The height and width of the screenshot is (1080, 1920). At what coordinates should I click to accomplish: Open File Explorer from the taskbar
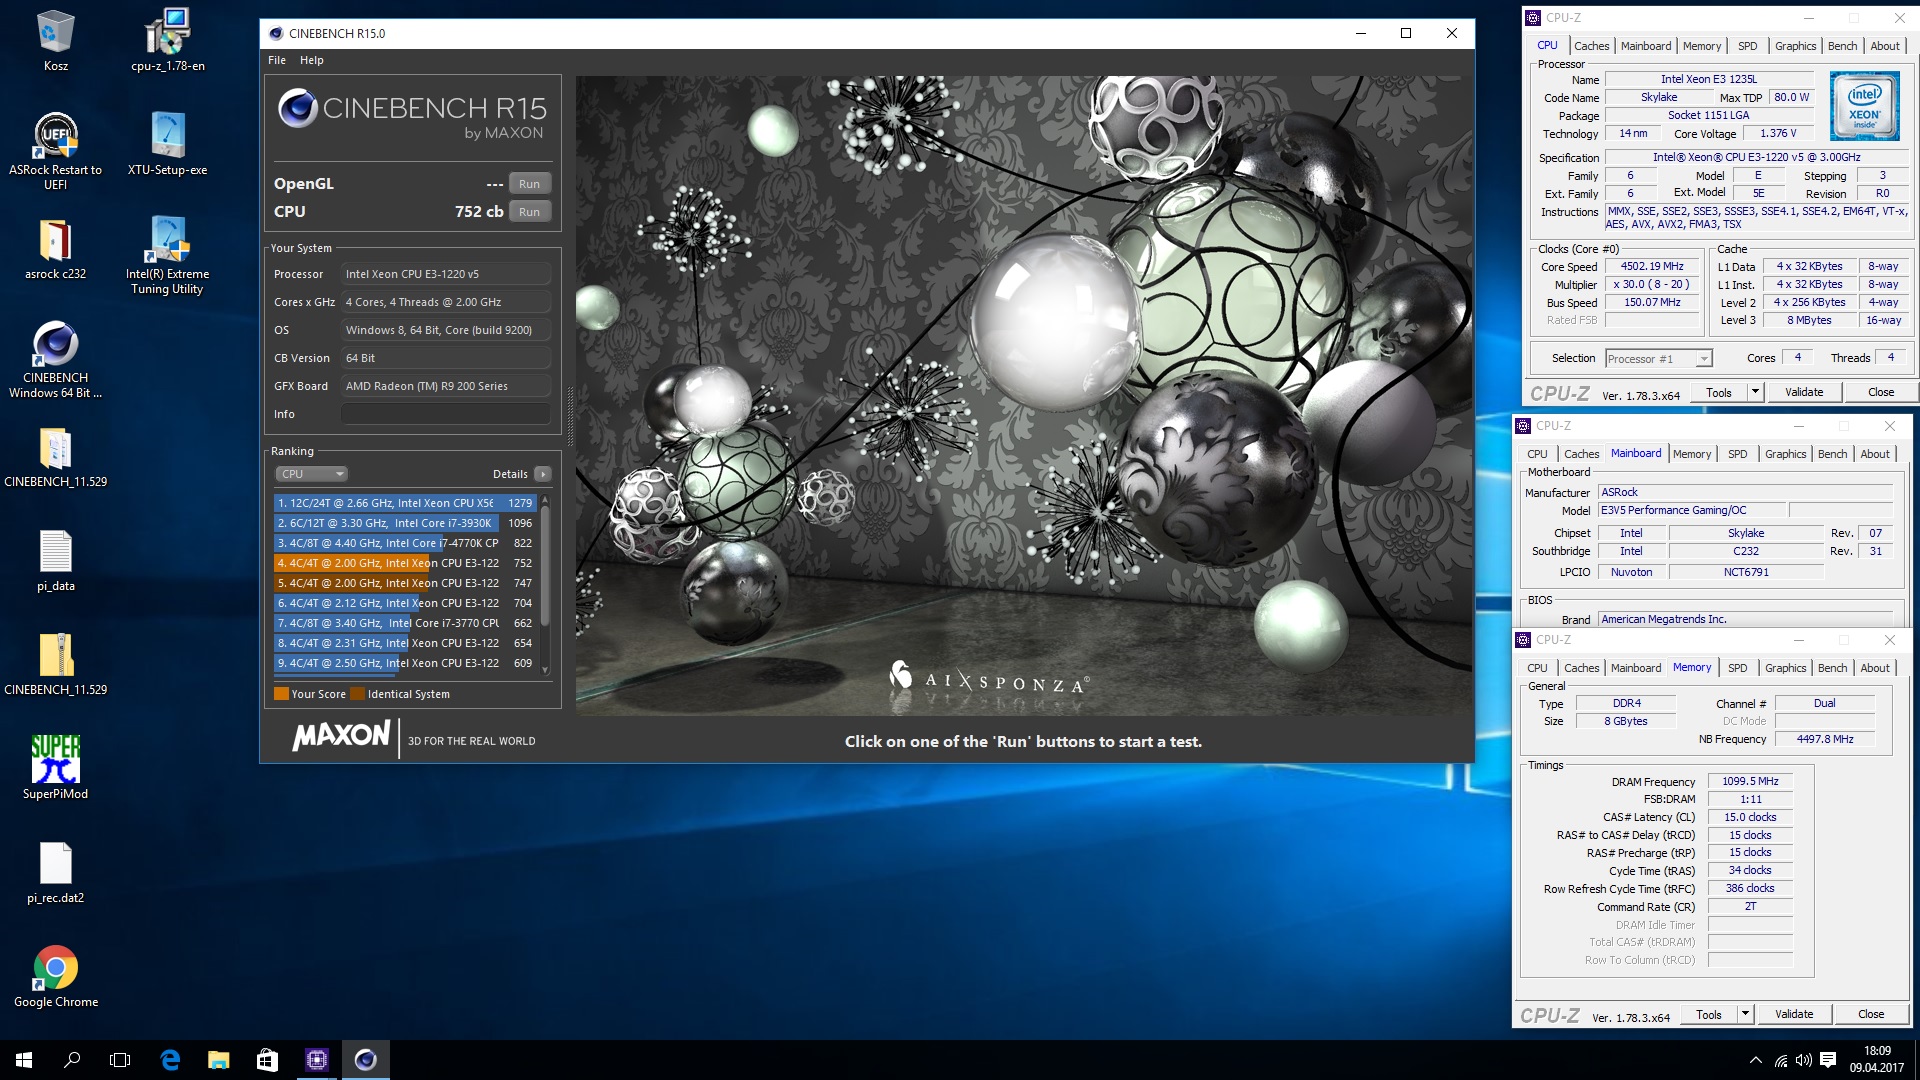coord(218,1060)
